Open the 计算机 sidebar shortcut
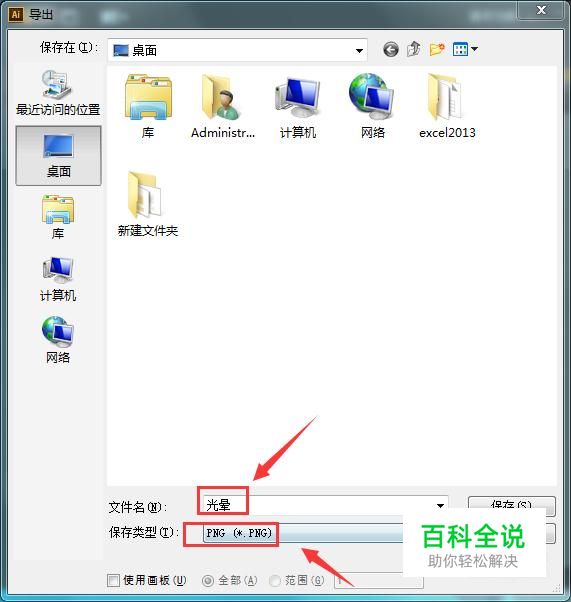Viewport: 571px width, 602px height. coord(58,279)
